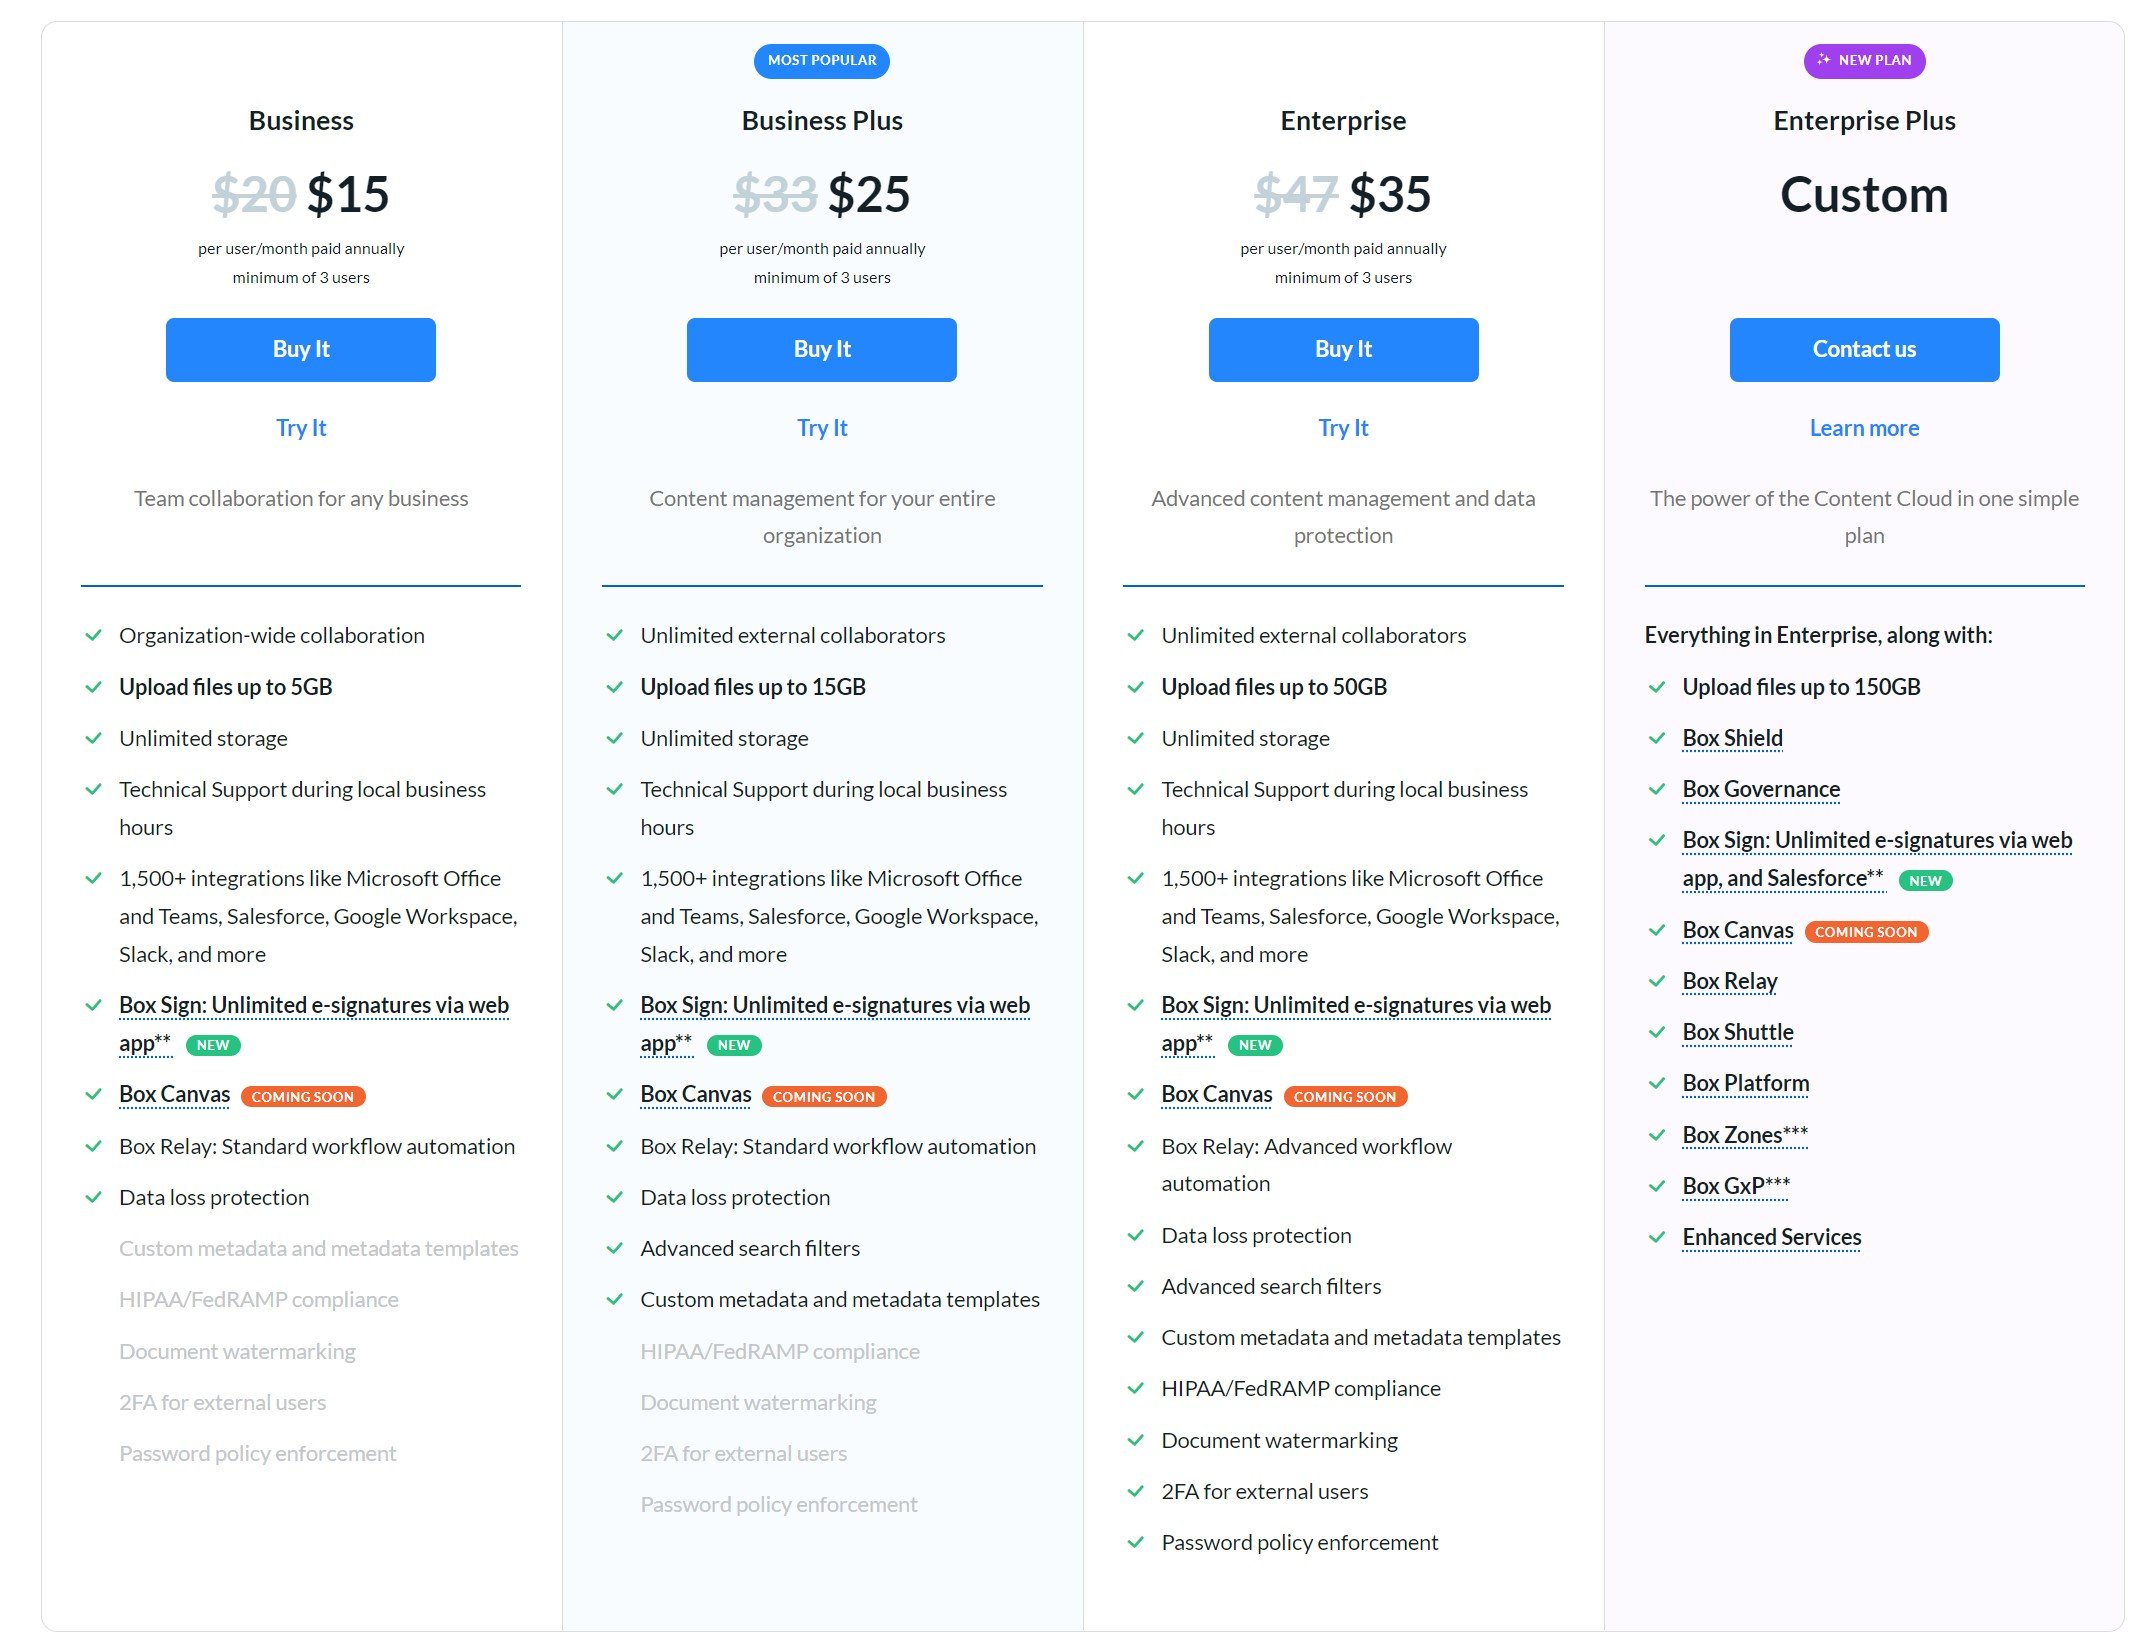
Task: Toggle the checkmark for Data loss protection Enterprise
Action: (1134, 1234)
